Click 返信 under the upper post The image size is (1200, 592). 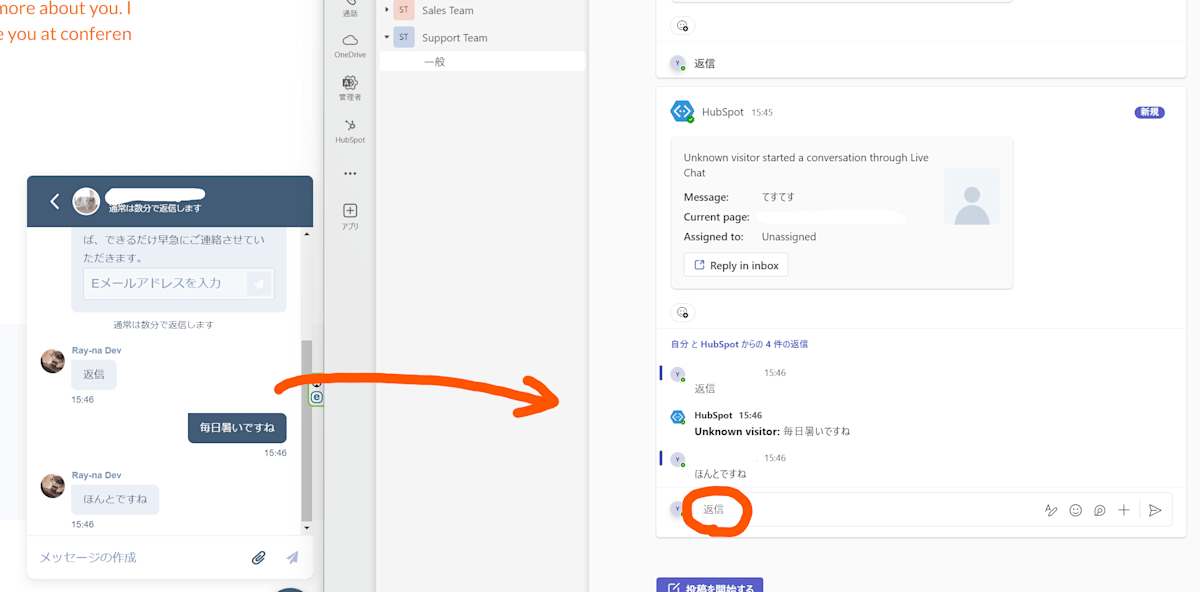(x=705, y=63)
